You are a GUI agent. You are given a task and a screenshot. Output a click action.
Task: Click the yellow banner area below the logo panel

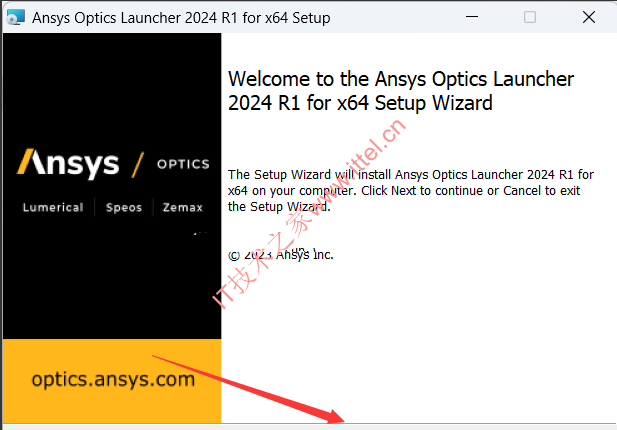click(x=112, y=381)
